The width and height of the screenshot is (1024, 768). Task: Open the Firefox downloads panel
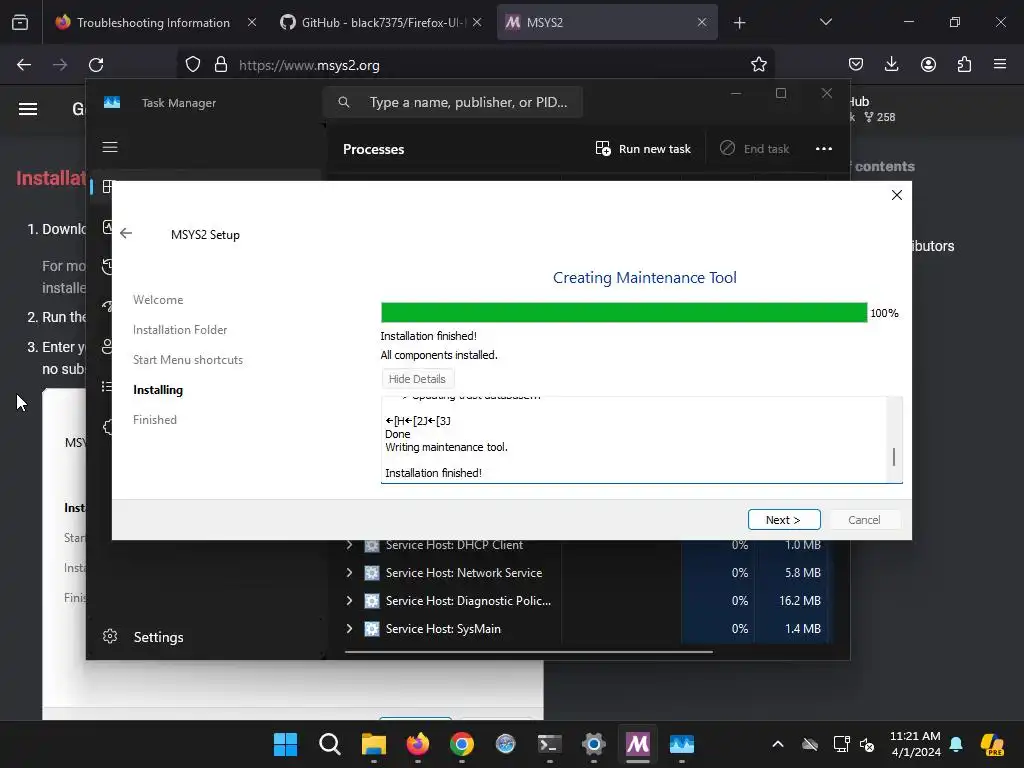click(x=891, y=65)
